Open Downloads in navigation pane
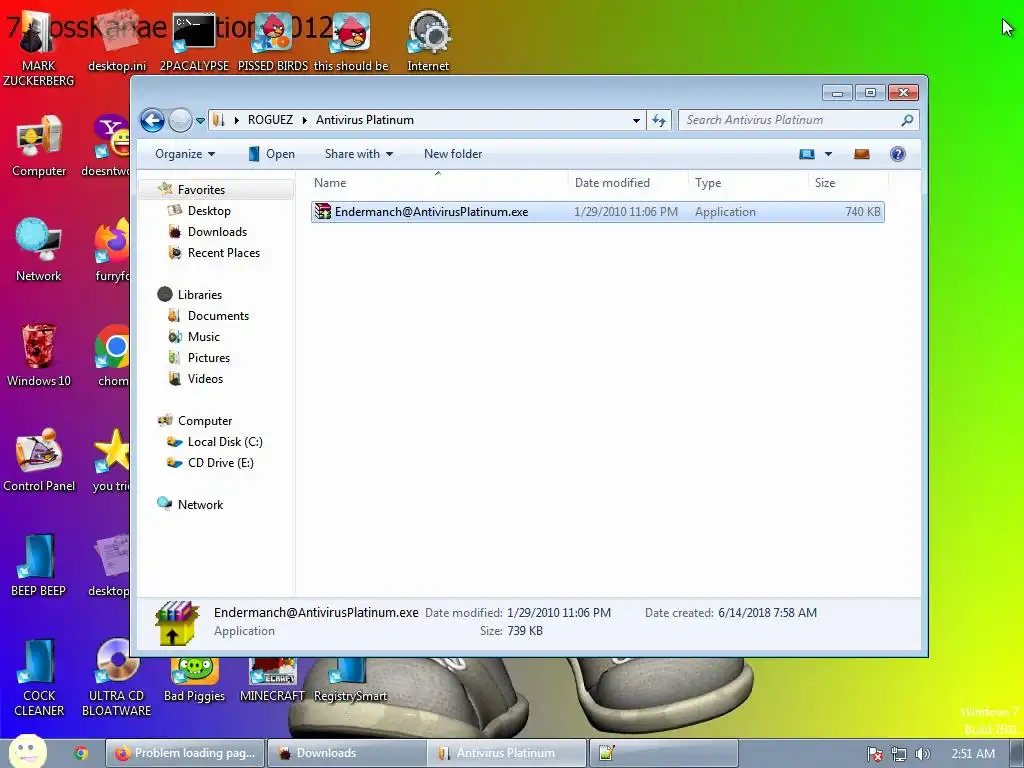 point(217,232)
